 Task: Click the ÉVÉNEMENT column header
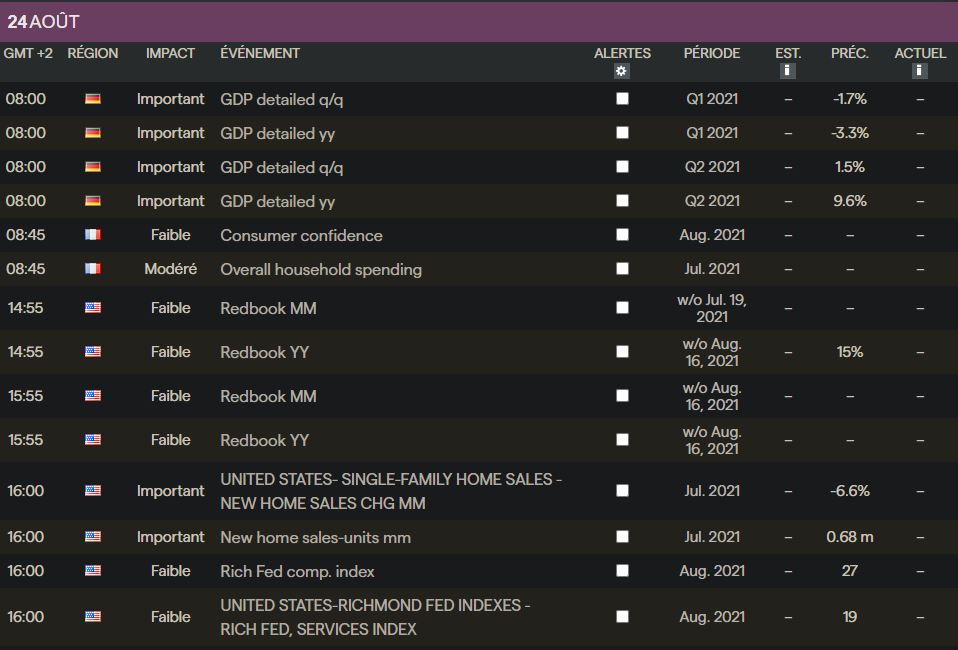[260, 53]
